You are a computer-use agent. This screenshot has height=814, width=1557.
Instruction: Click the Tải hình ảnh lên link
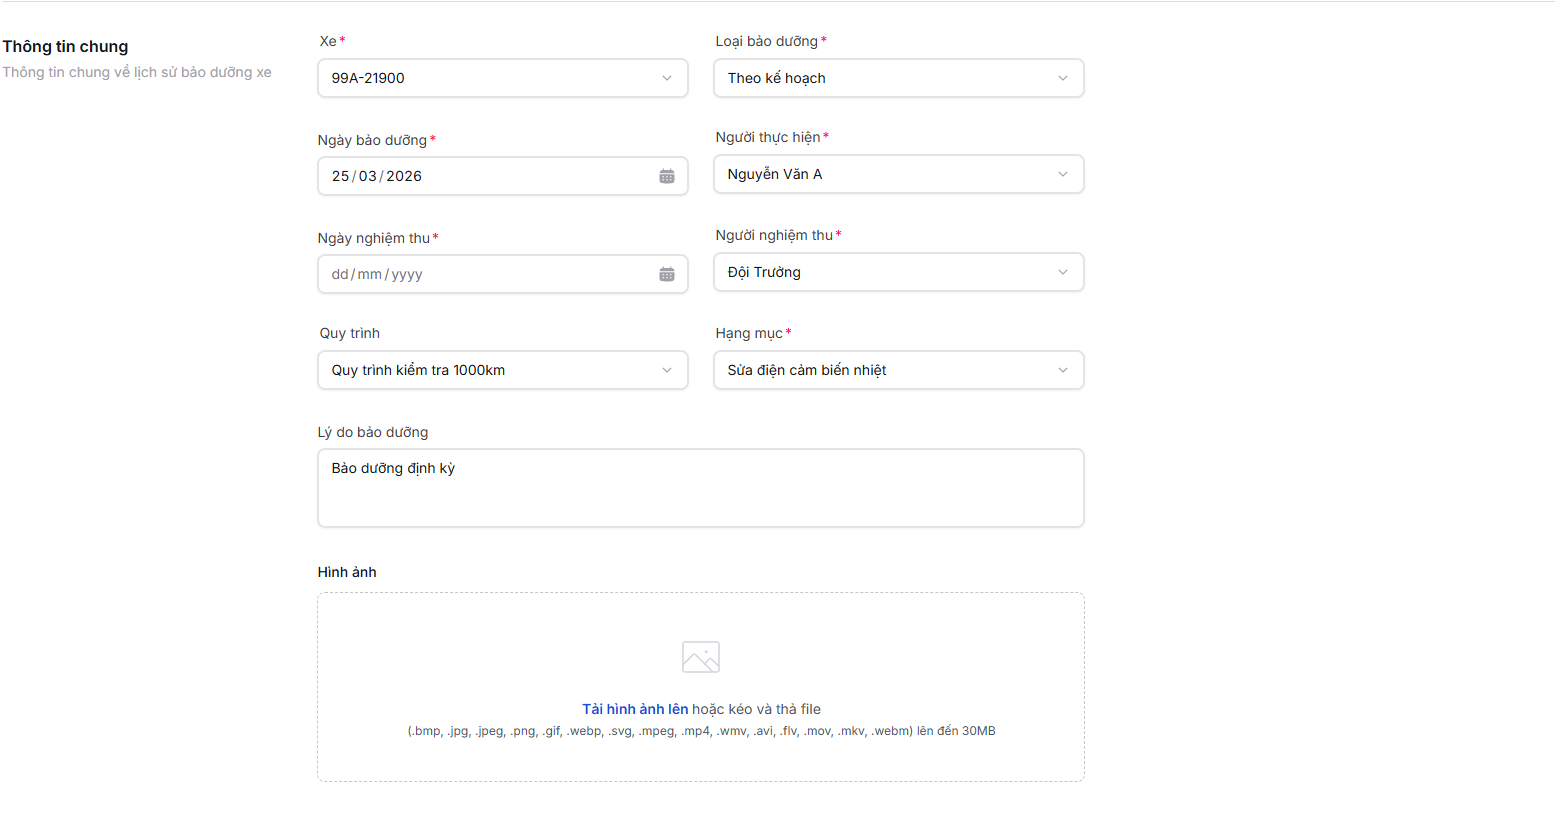click(635, 709)
